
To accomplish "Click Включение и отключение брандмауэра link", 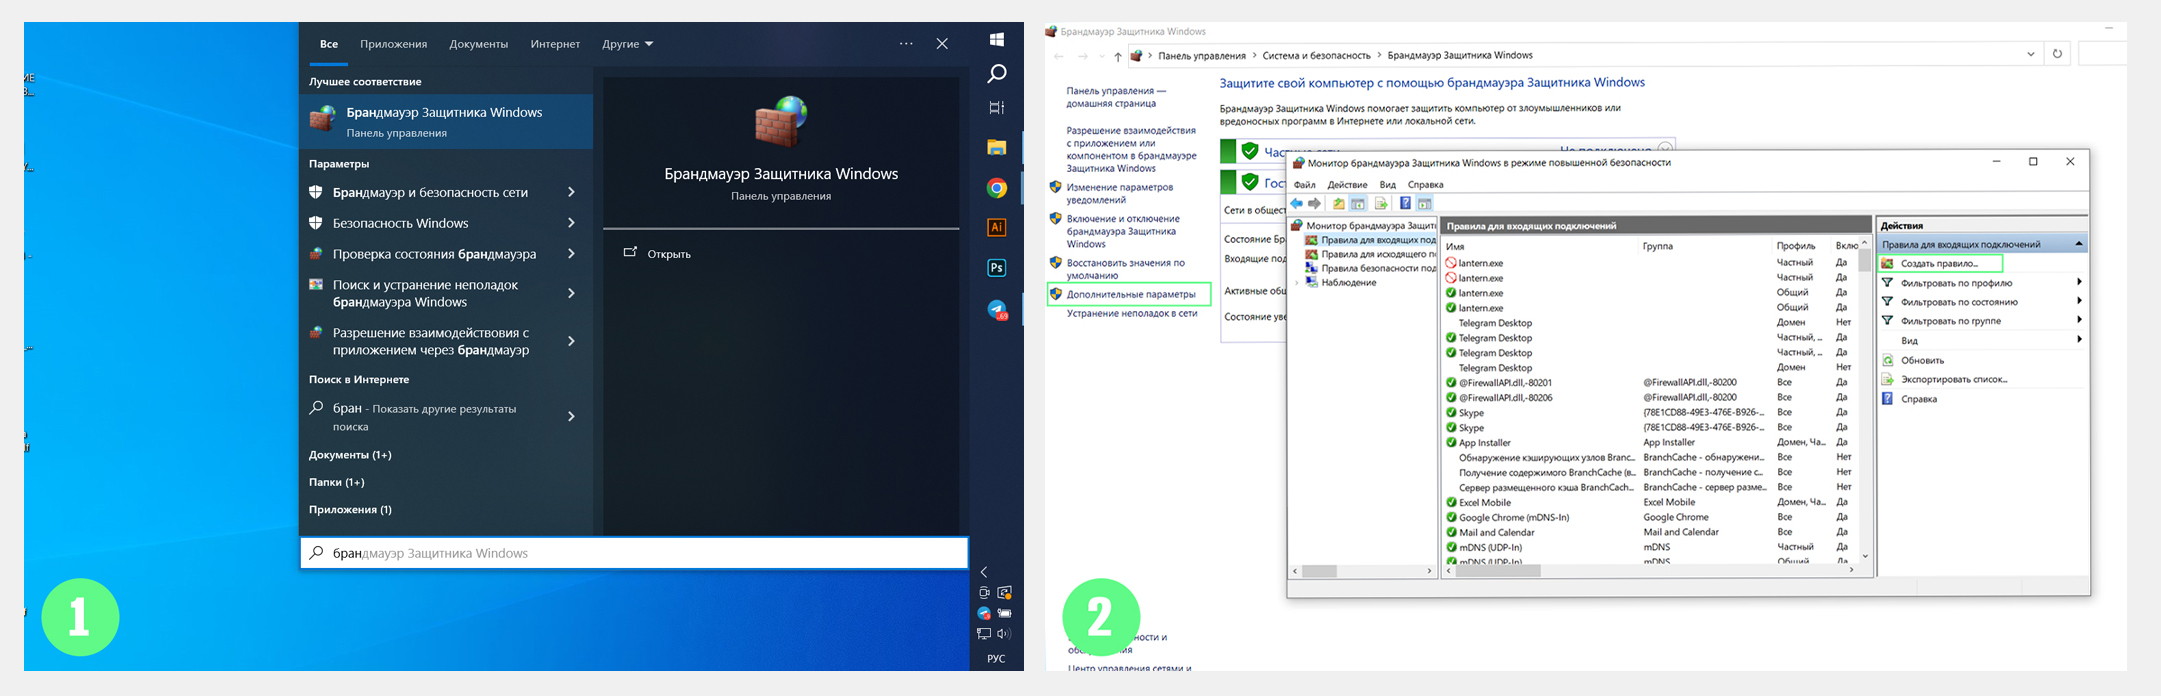I will tap(1123, 231).
